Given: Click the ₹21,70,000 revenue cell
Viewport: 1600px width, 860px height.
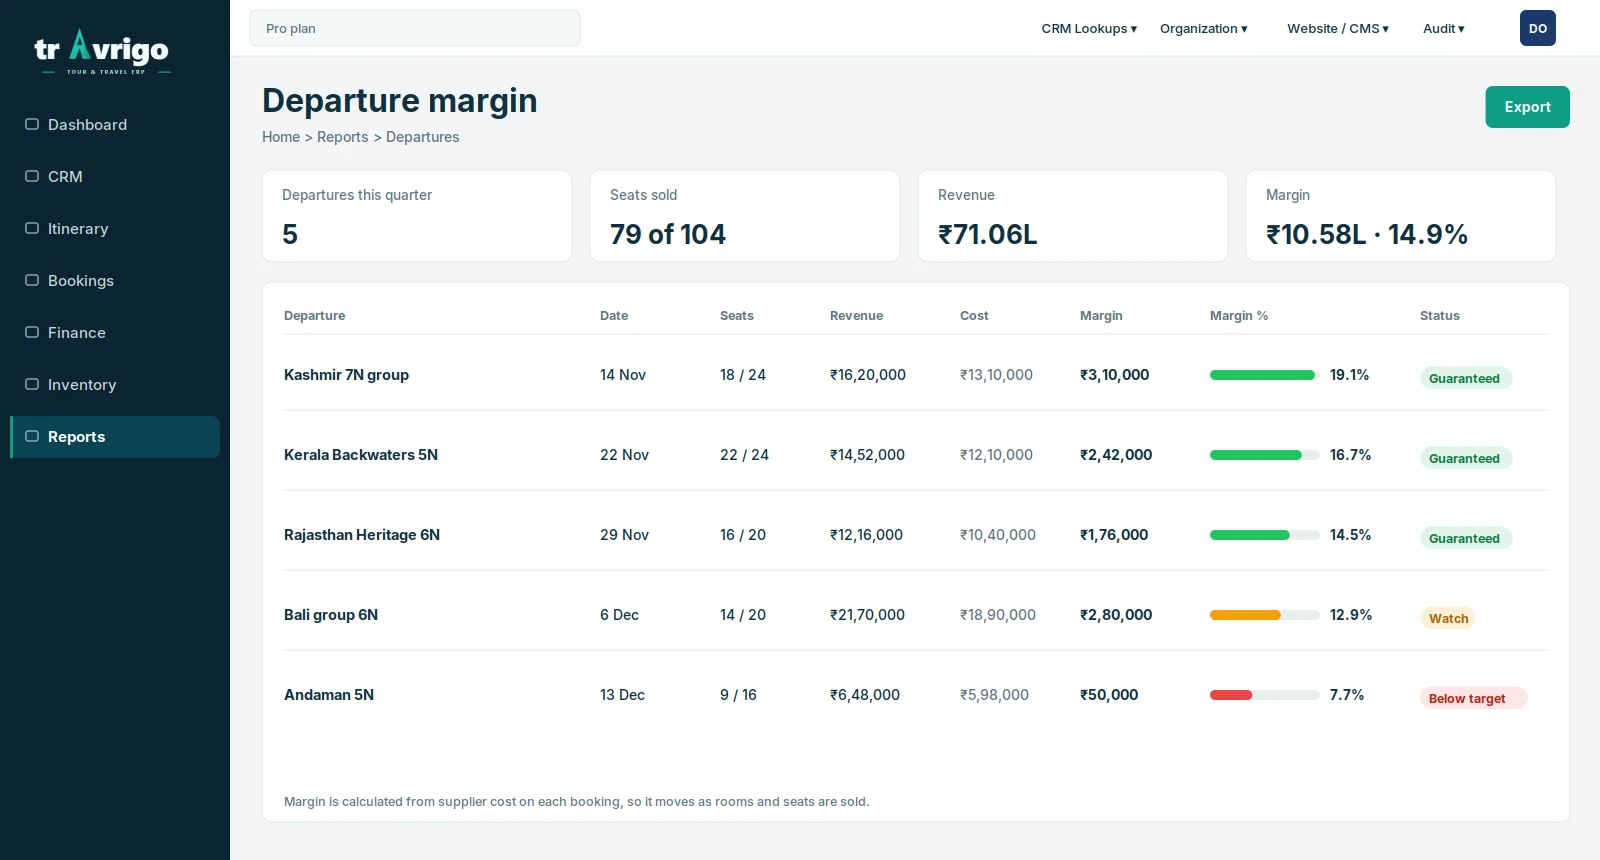Looking at the screenshot, I should [867, 615].
